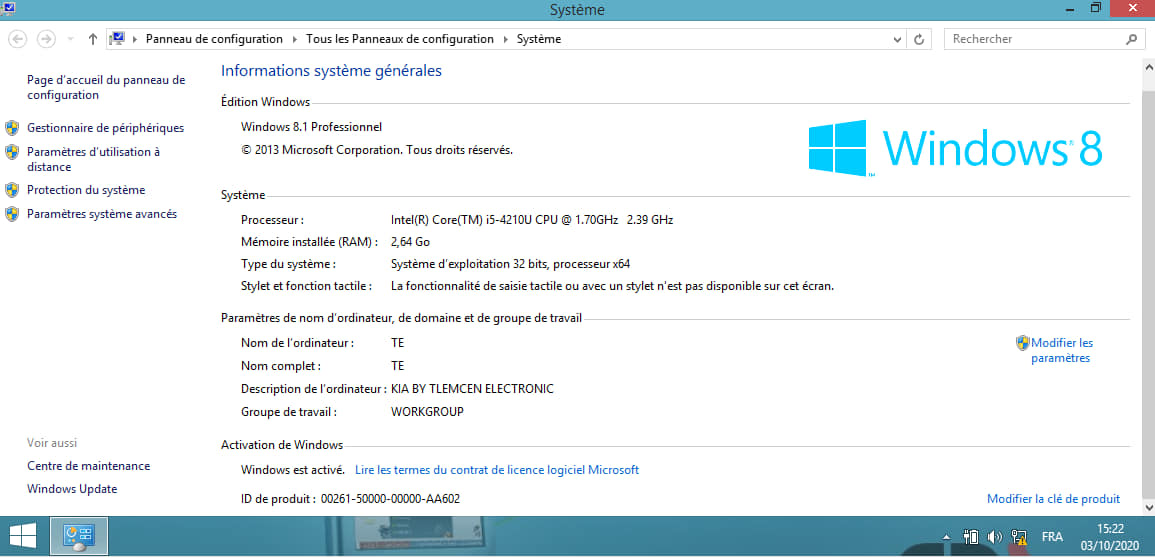
Task: Select description KIA BY TLEMCEN ELECTRONIC
Action: tap(472, 389)
